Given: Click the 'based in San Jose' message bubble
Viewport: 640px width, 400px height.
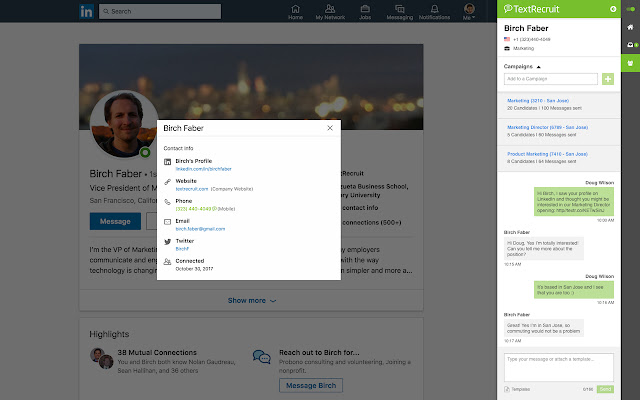Looking at the screenshot, I should (574, 290).
